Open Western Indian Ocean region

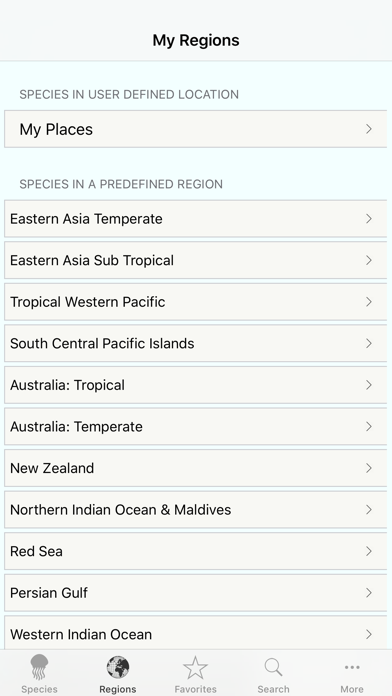(196, 633)
